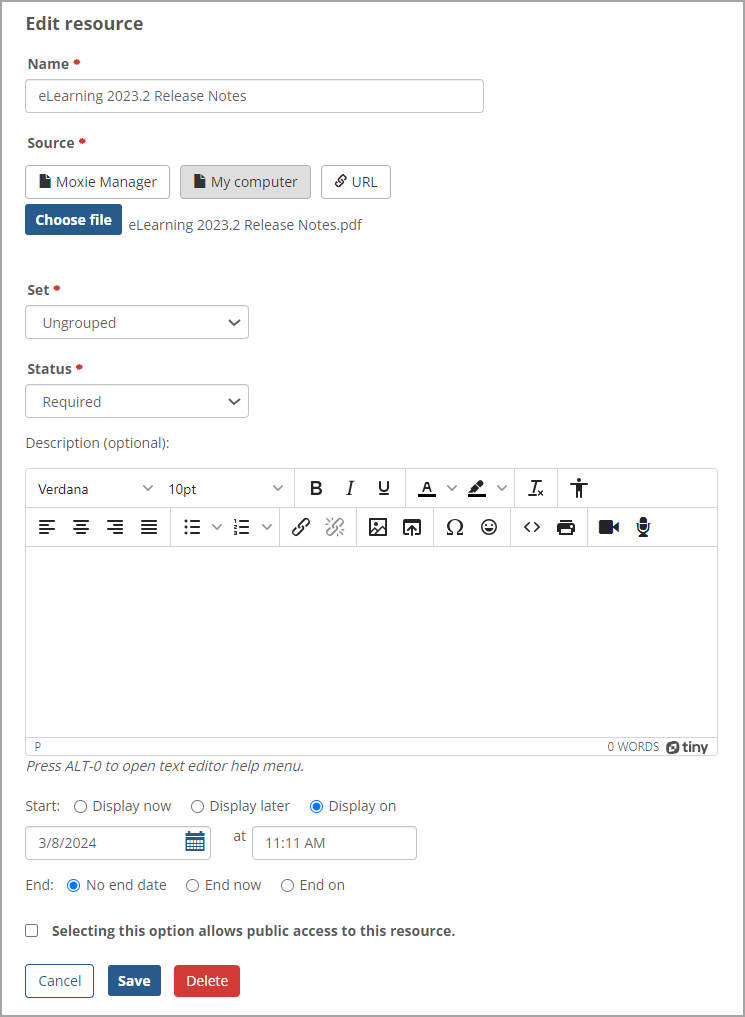This screenshot has height=1017, width=745.
Task: Open the Status dropdown showing Required
Action: pyautogui.click(x=136, y=401)
